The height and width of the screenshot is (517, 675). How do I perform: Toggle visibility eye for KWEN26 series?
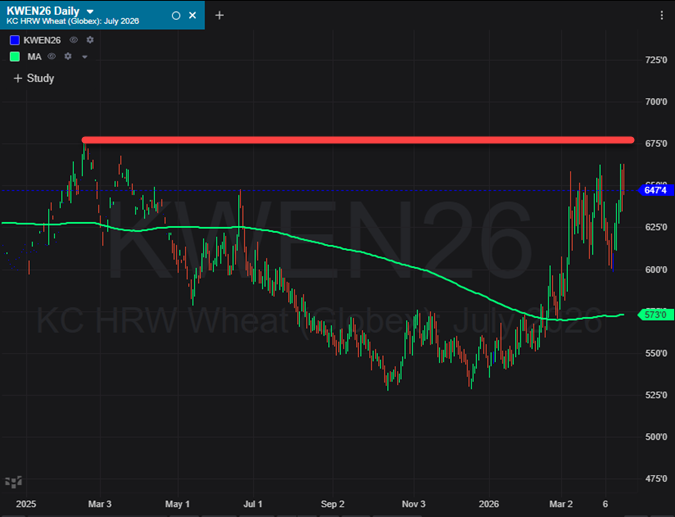click(x=74, y=40)
